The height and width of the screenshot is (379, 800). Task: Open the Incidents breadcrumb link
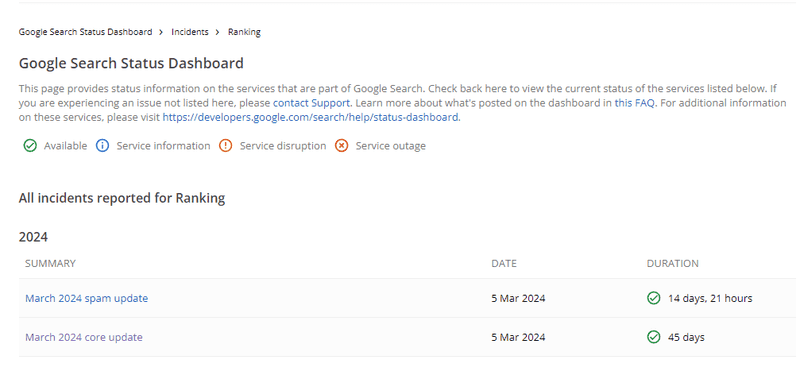(x=190, y=32)
